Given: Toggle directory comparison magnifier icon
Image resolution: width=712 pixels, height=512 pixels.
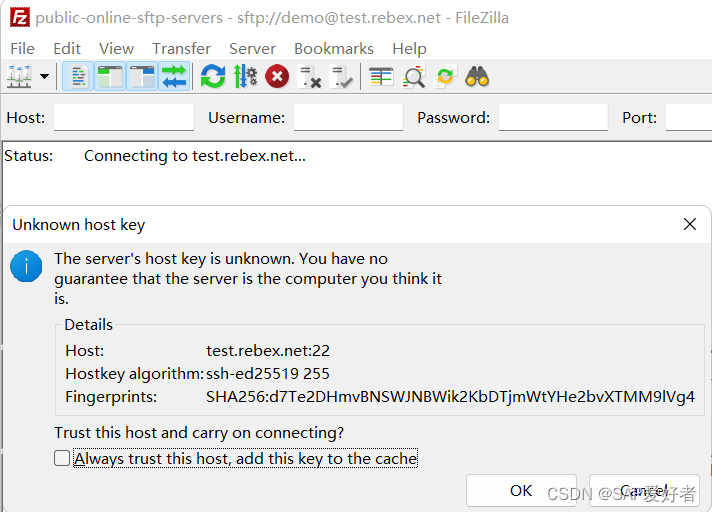Looking at the screenshot, I should [x=414, y=77].
